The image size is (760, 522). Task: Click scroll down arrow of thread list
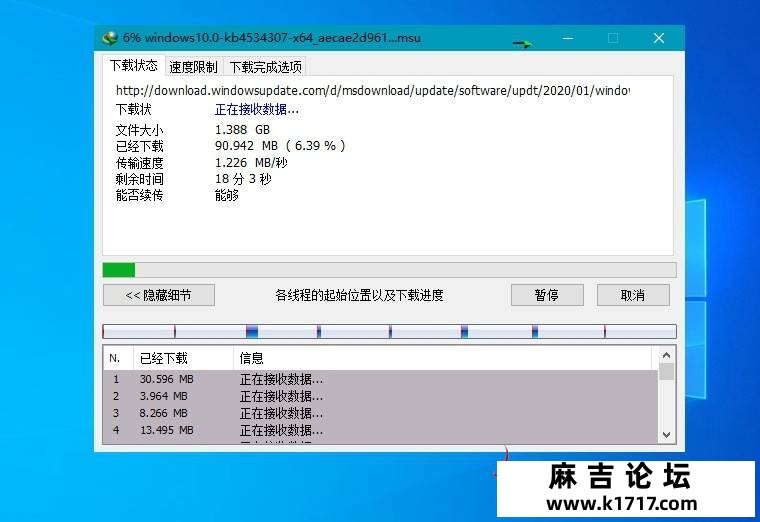click(666, 435)
